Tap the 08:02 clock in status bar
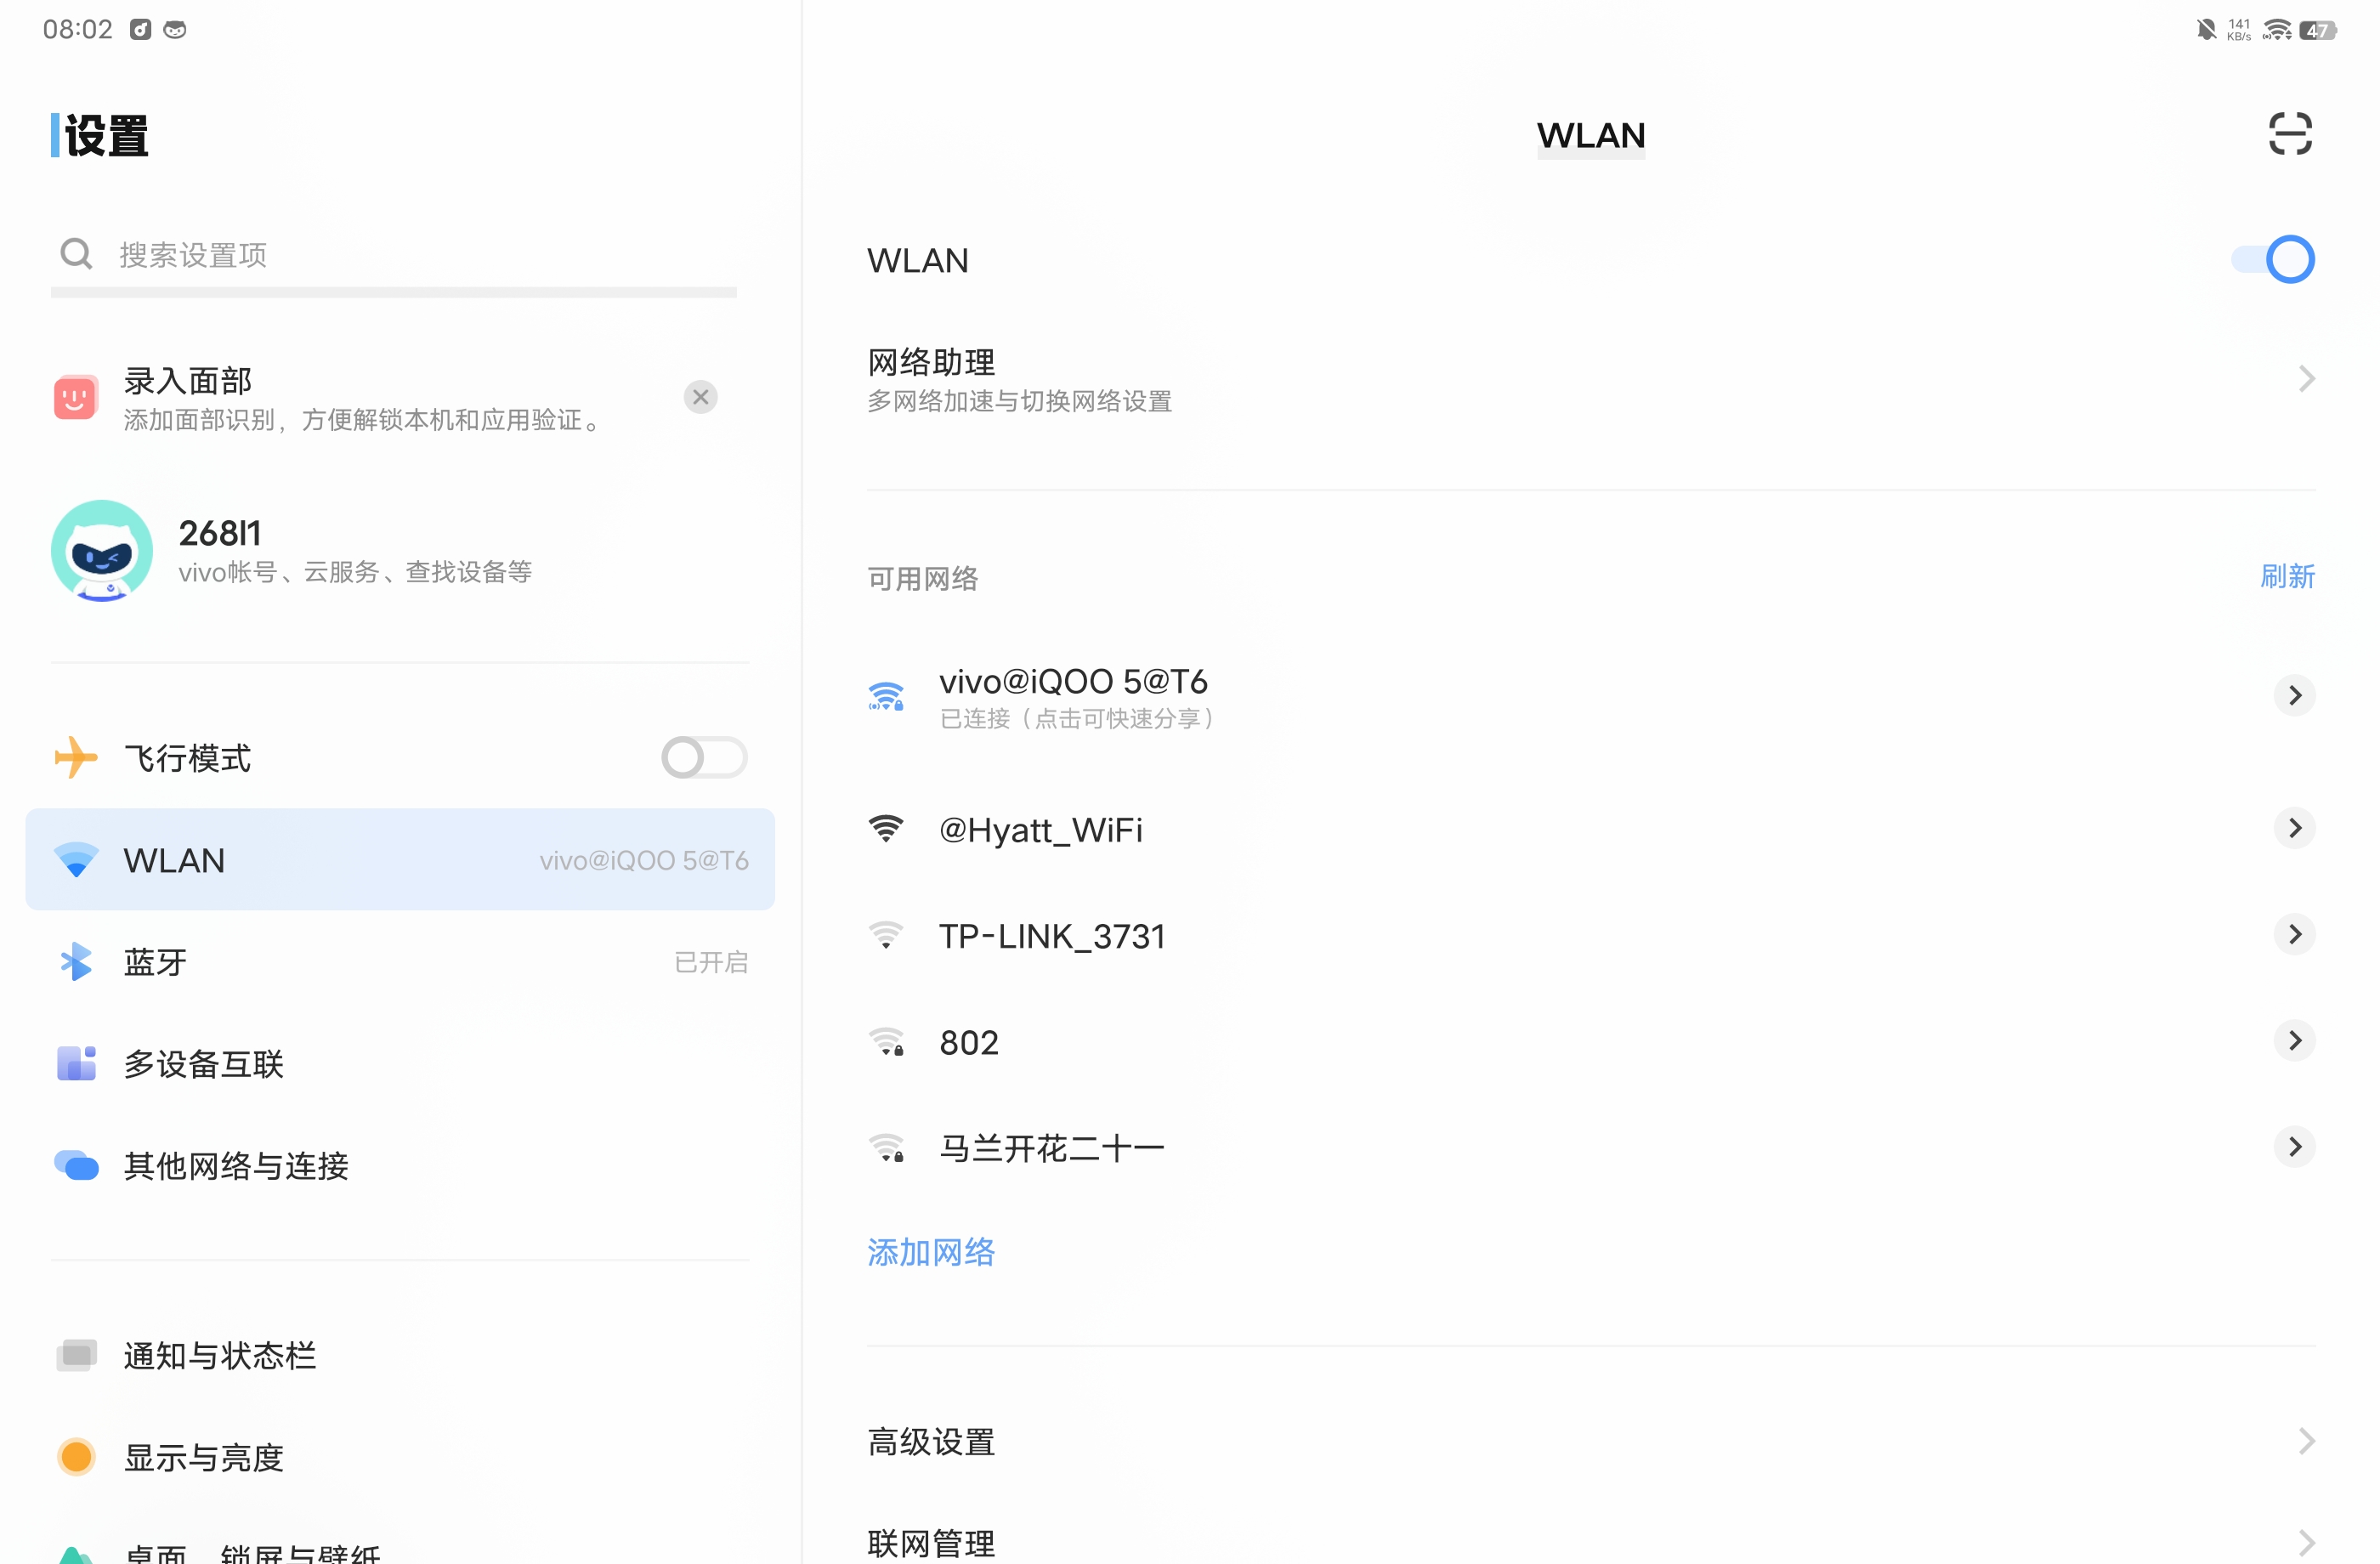 pyautogui.click(x=77, y=29)
